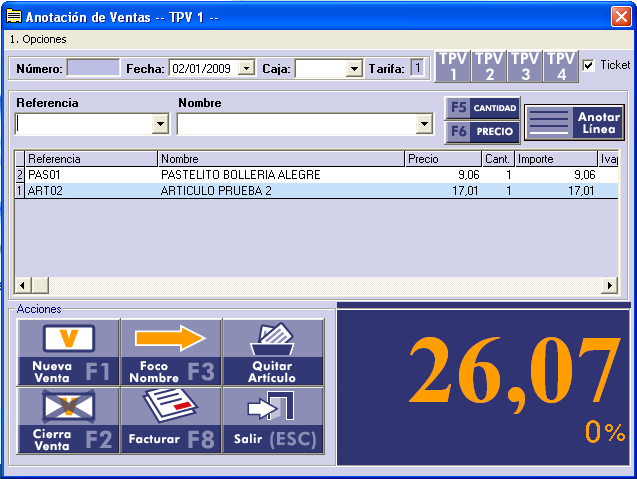Click the Nueva Venta F1 button
Viewport: 637px width, 479px height.
[68, 352]
